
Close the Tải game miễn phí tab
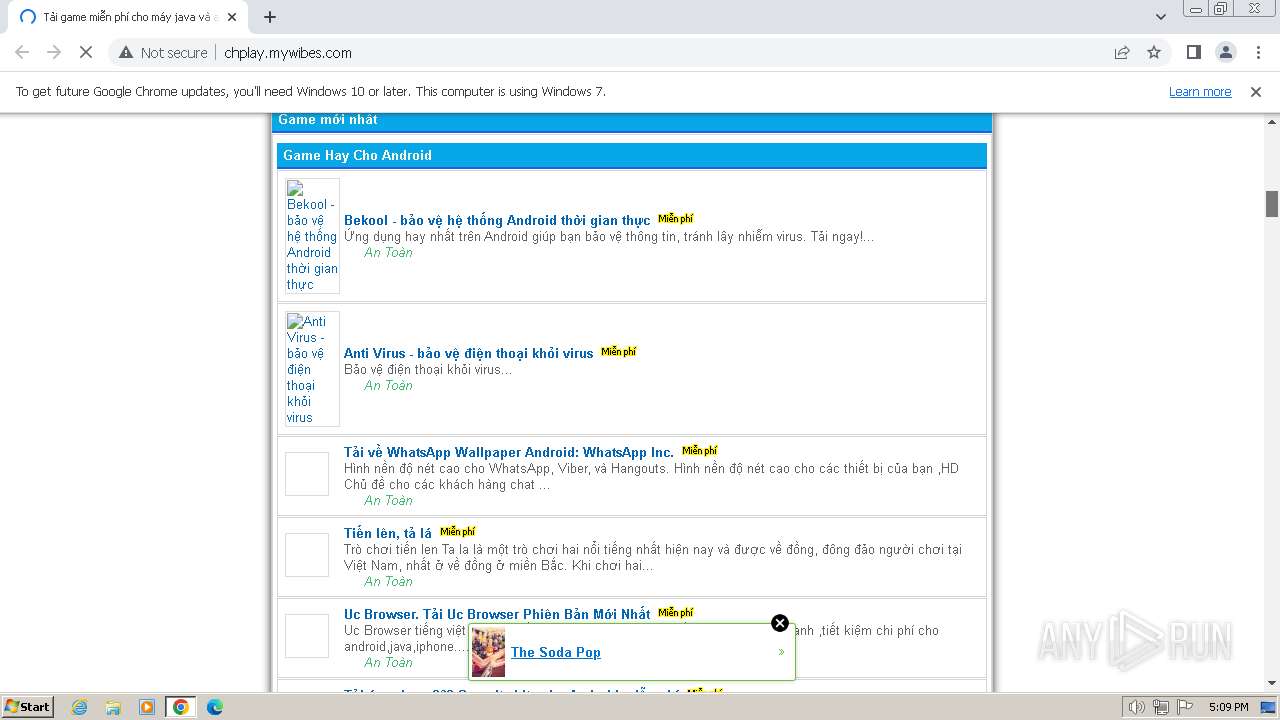coord(231,17)
